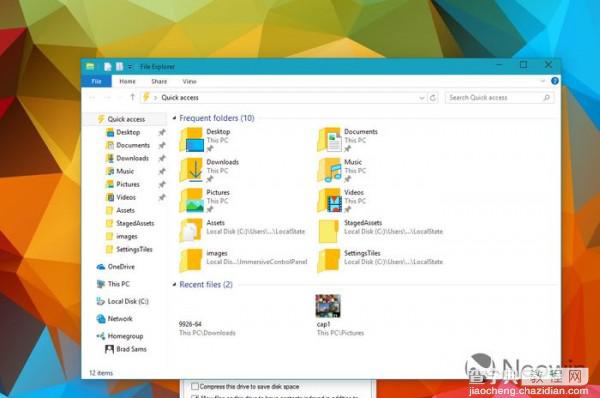Switch to the Share ribbon tab
The height and width of the screenshot is (398, 600).
pyautogui.click(x=159, y=81)
